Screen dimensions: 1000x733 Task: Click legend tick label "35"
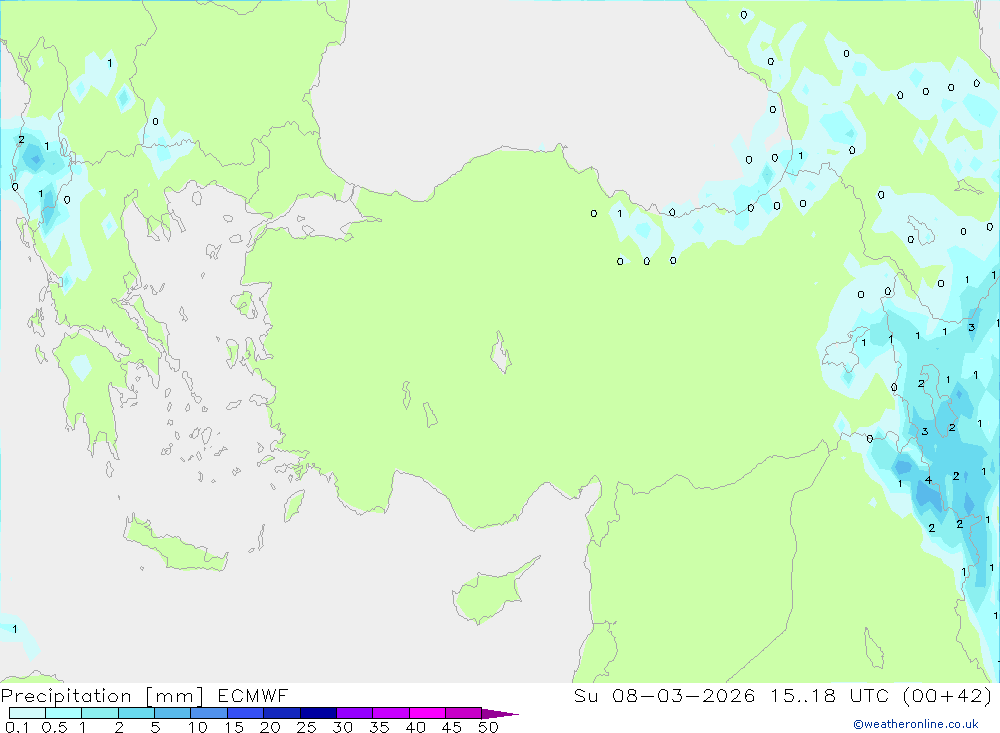379,727
